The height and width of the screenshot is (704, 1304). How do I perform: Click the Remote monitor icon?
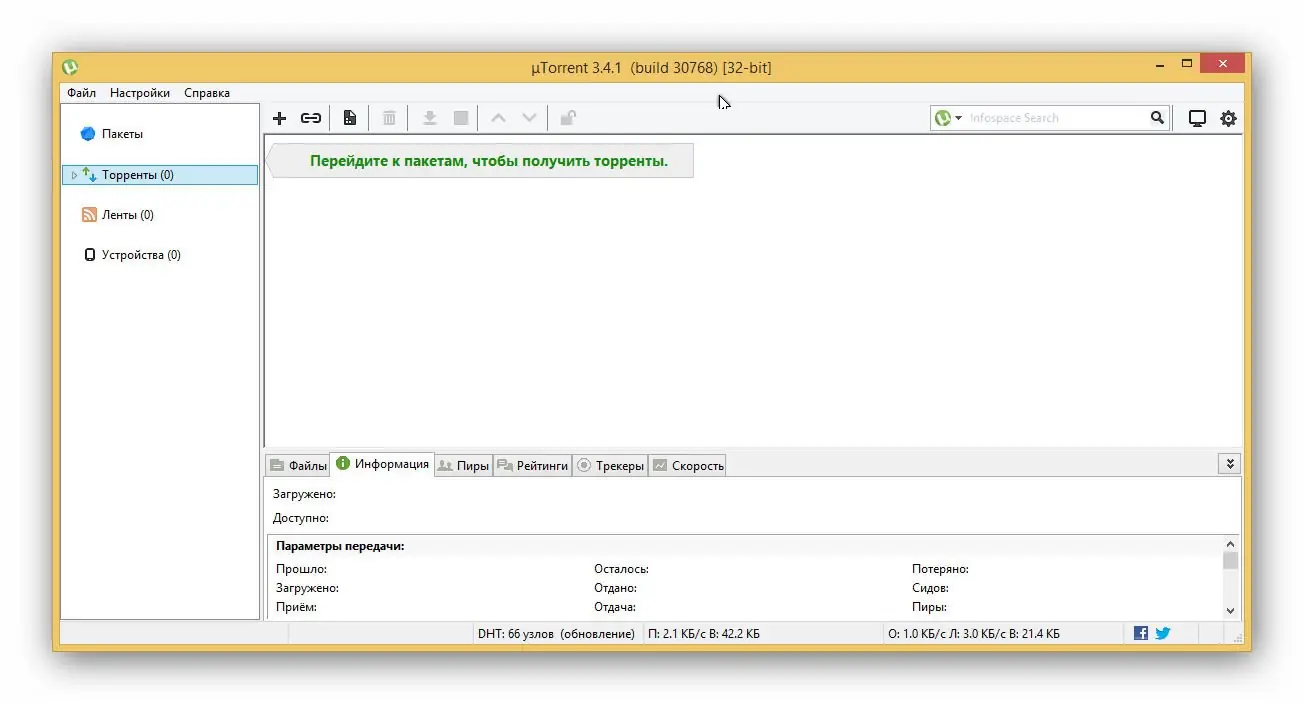(x=1197, y=118)
